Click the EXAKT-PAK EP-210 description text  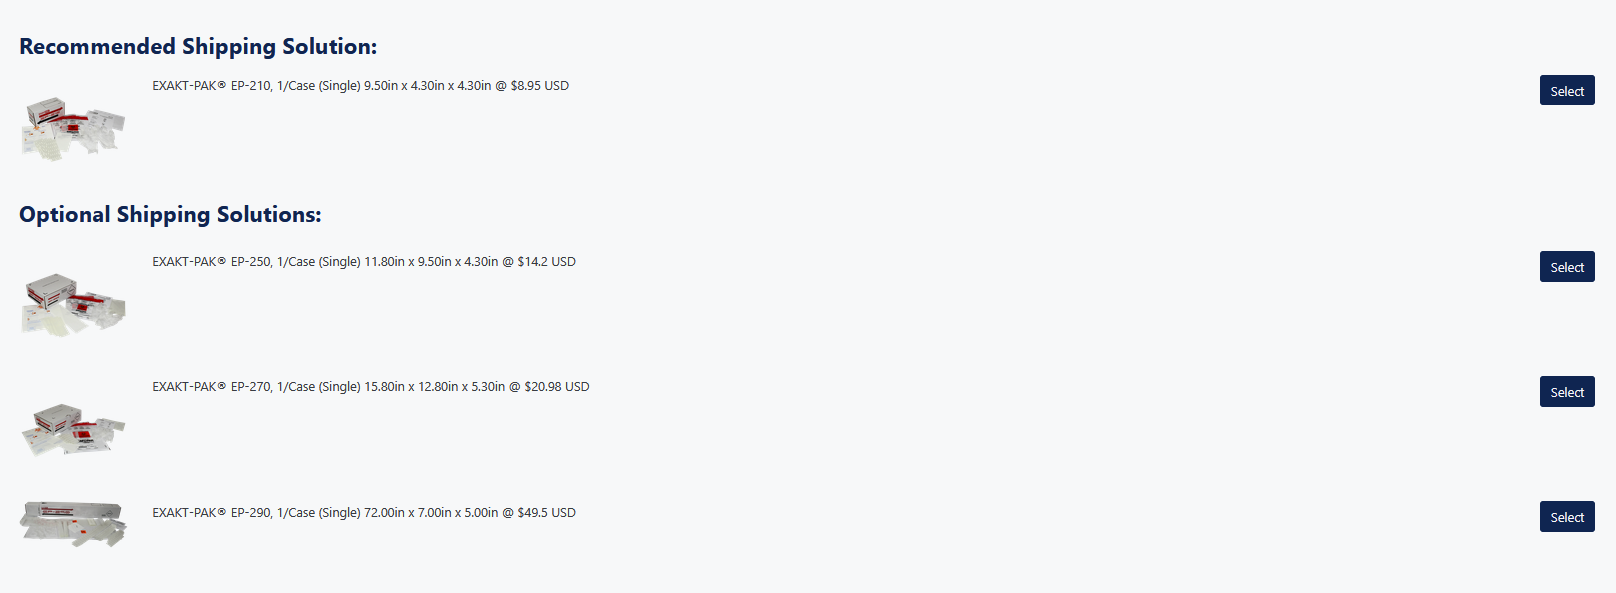[x=360, y=86]
